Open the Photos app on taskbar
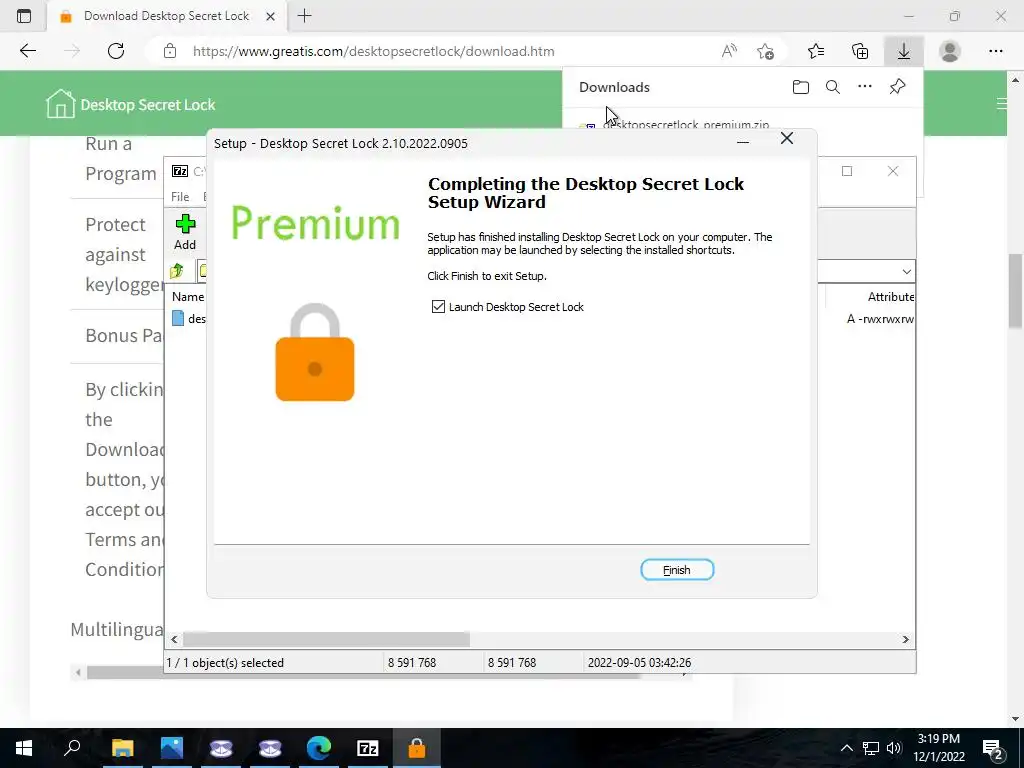Viewport: 1024px width, 768px height. (x=172, y=748)
